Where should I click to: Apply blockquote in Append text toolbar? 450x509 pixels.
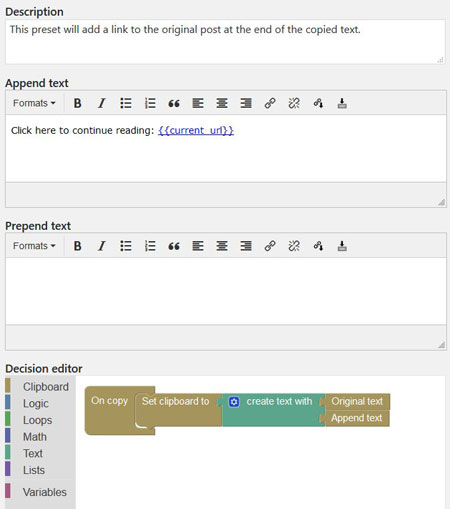click(174, 103)
